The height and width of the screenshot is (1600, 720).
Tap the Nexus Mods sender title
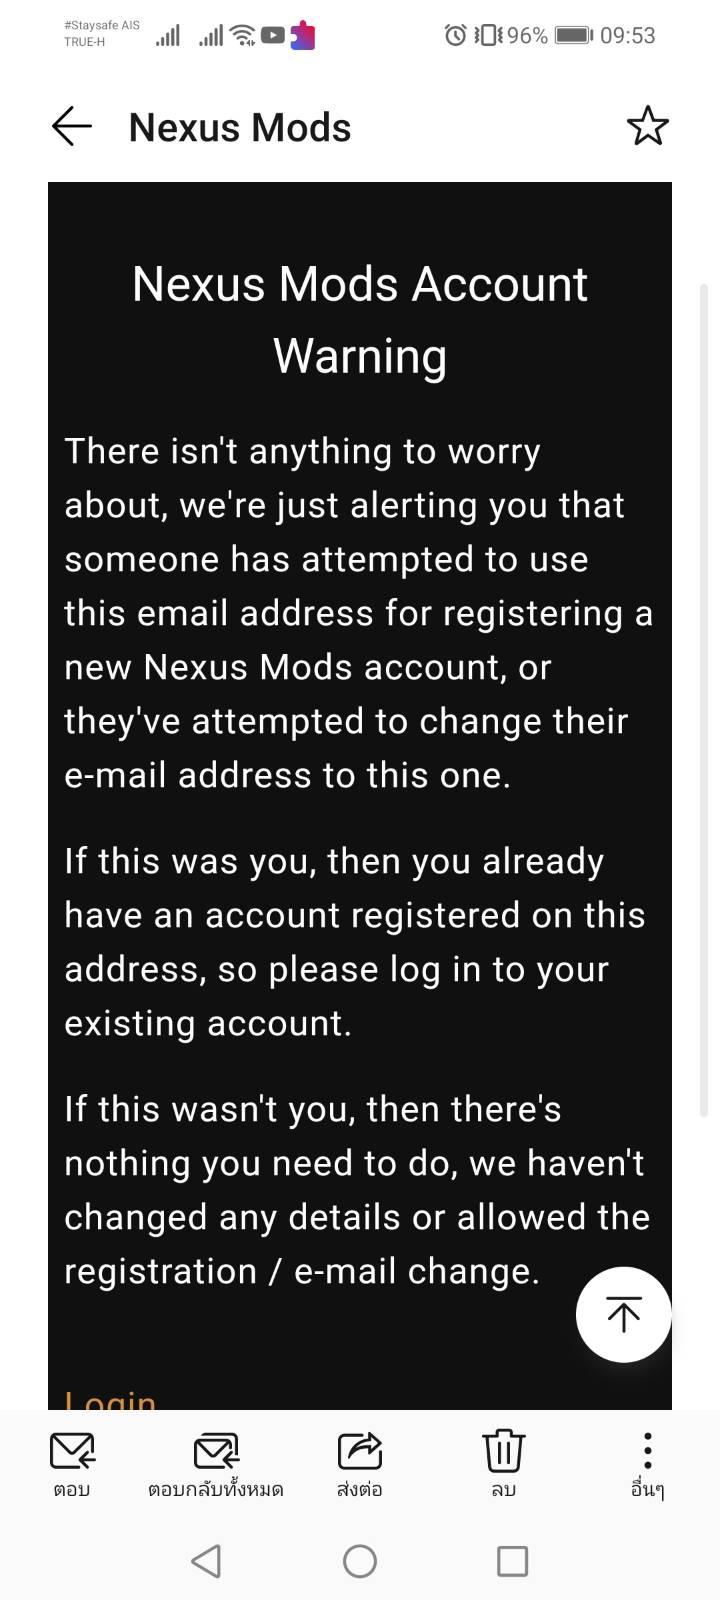click(x=240, y=128)
